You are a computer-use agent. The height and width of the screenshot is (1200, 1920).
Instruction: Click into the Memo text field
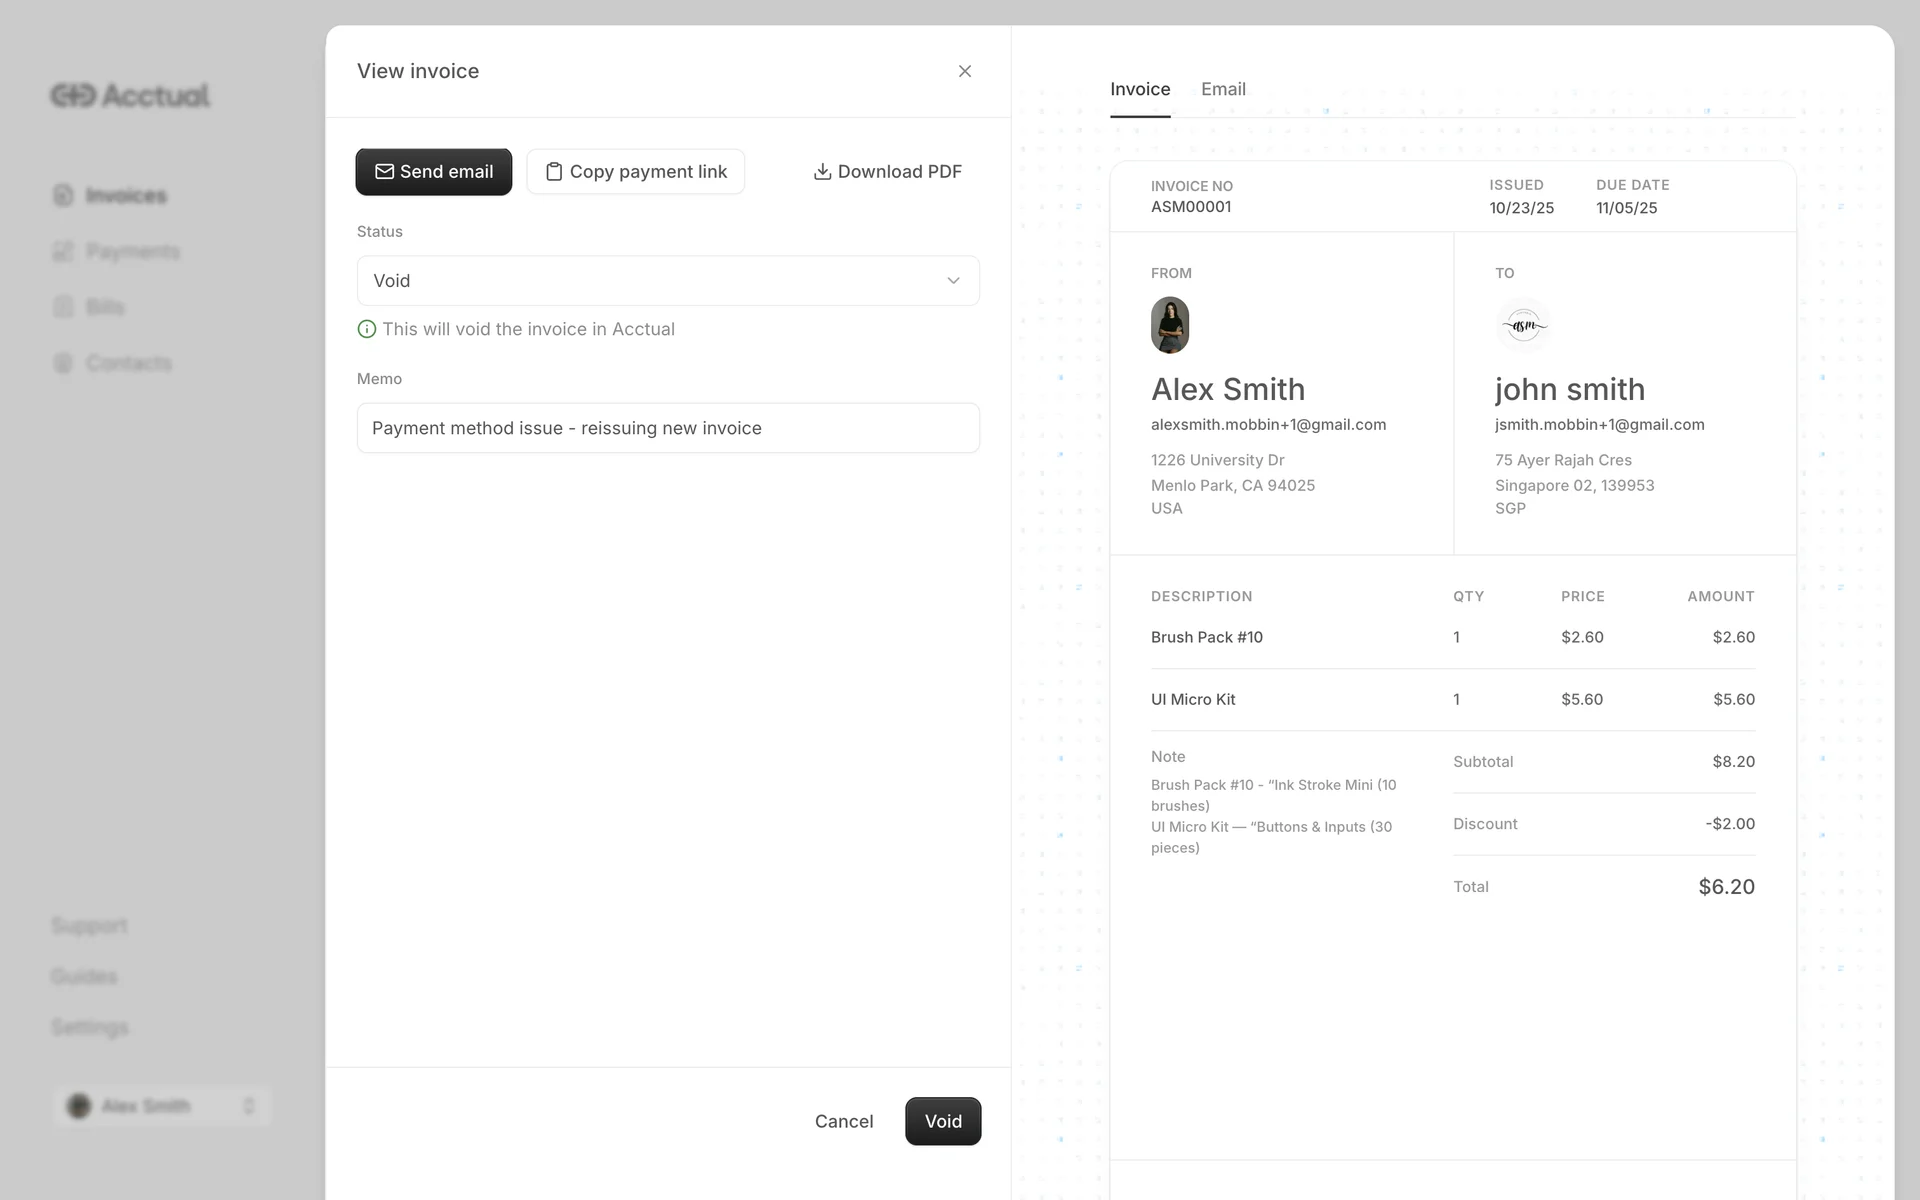668,428
